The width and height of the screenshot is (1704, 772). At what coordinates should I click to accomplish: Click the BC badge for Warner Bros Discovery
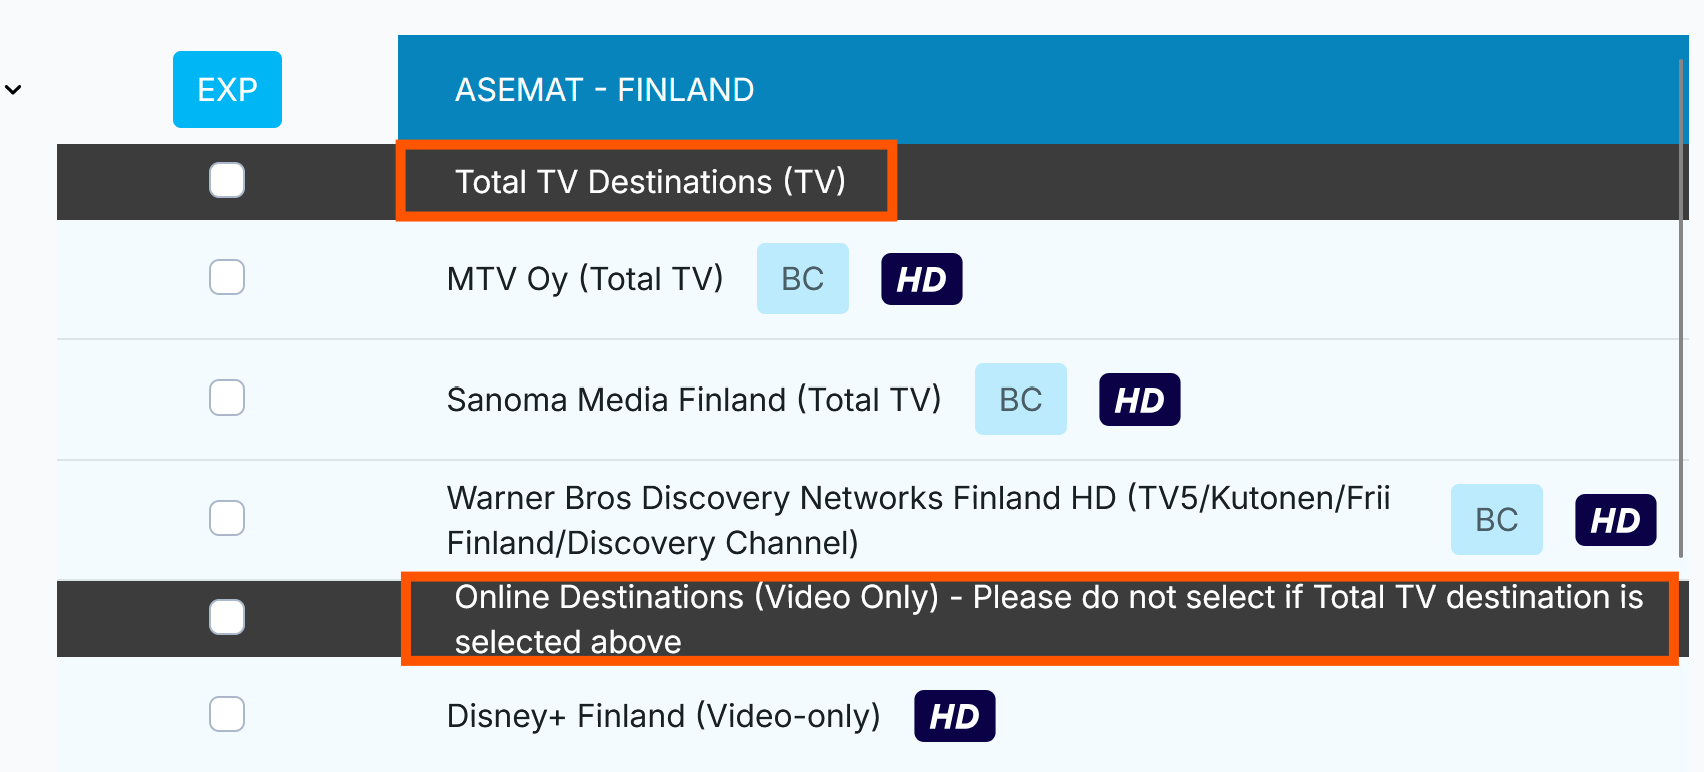[x=1496, y=520]
